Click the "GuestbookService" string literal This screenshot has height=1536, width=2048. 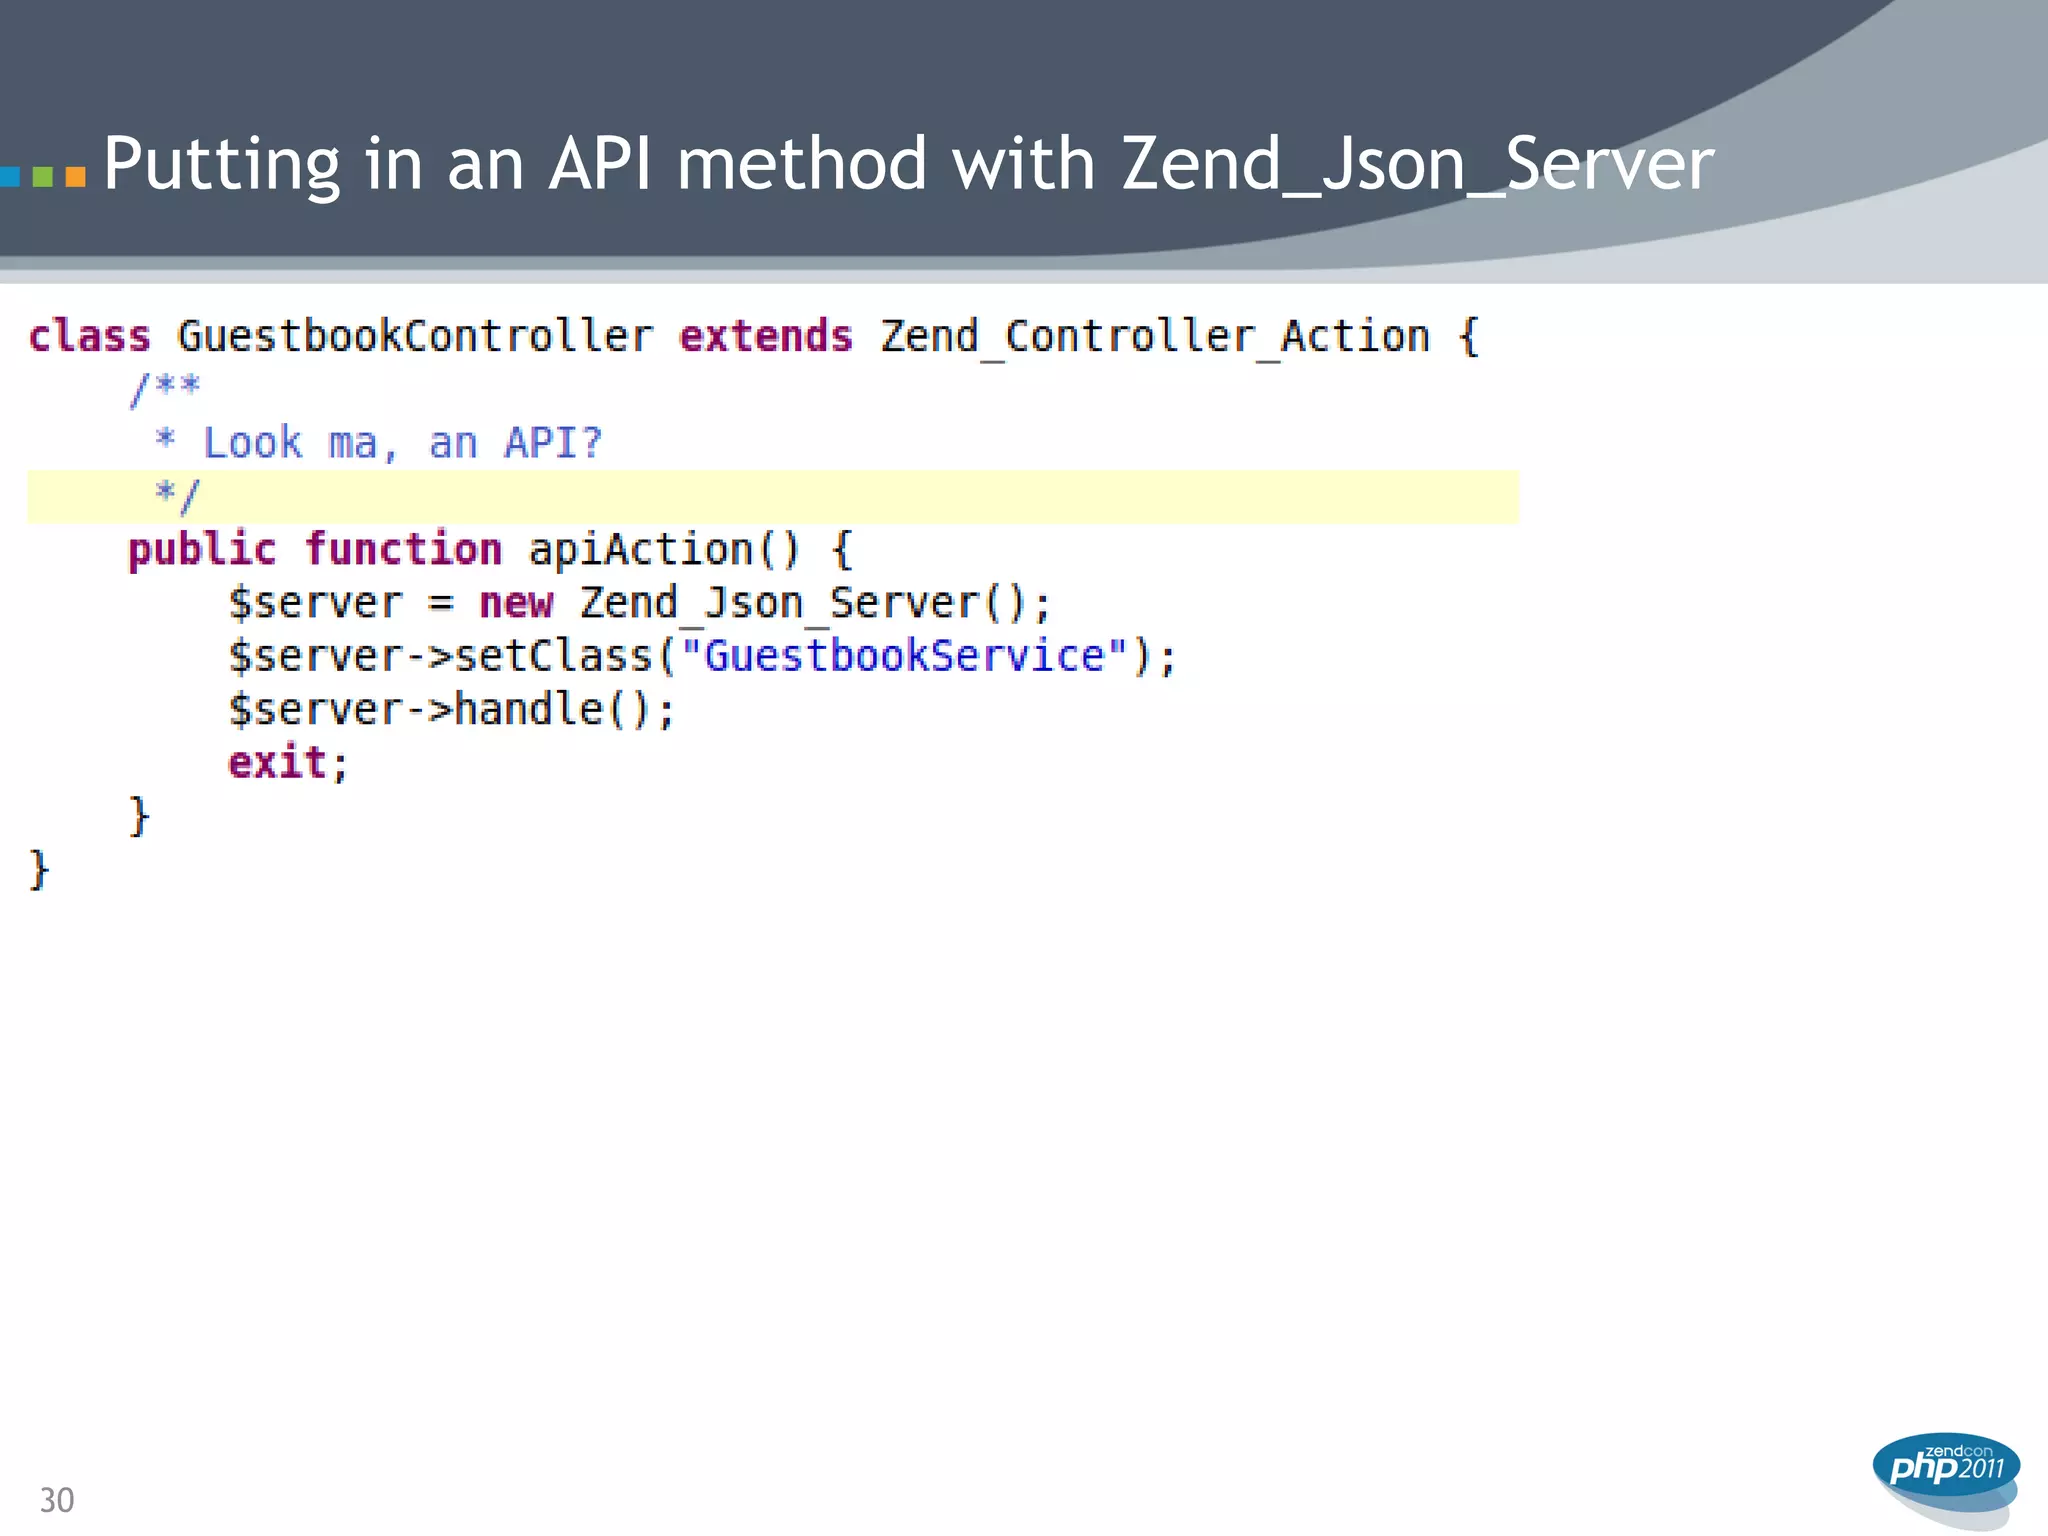[x=904, y=657]
